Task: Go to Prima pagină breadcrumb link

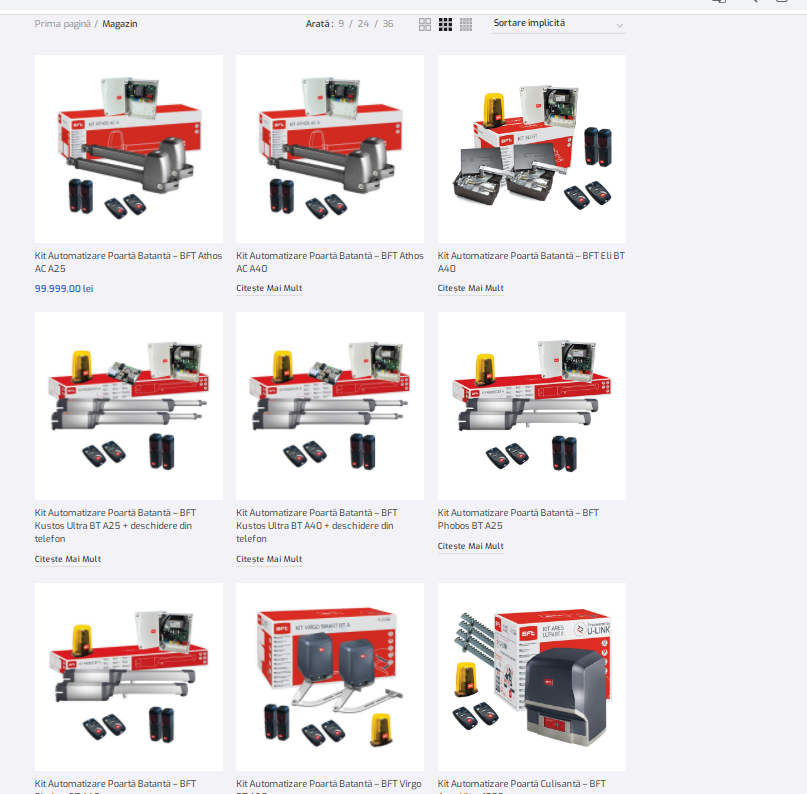Action: (62, 24)
